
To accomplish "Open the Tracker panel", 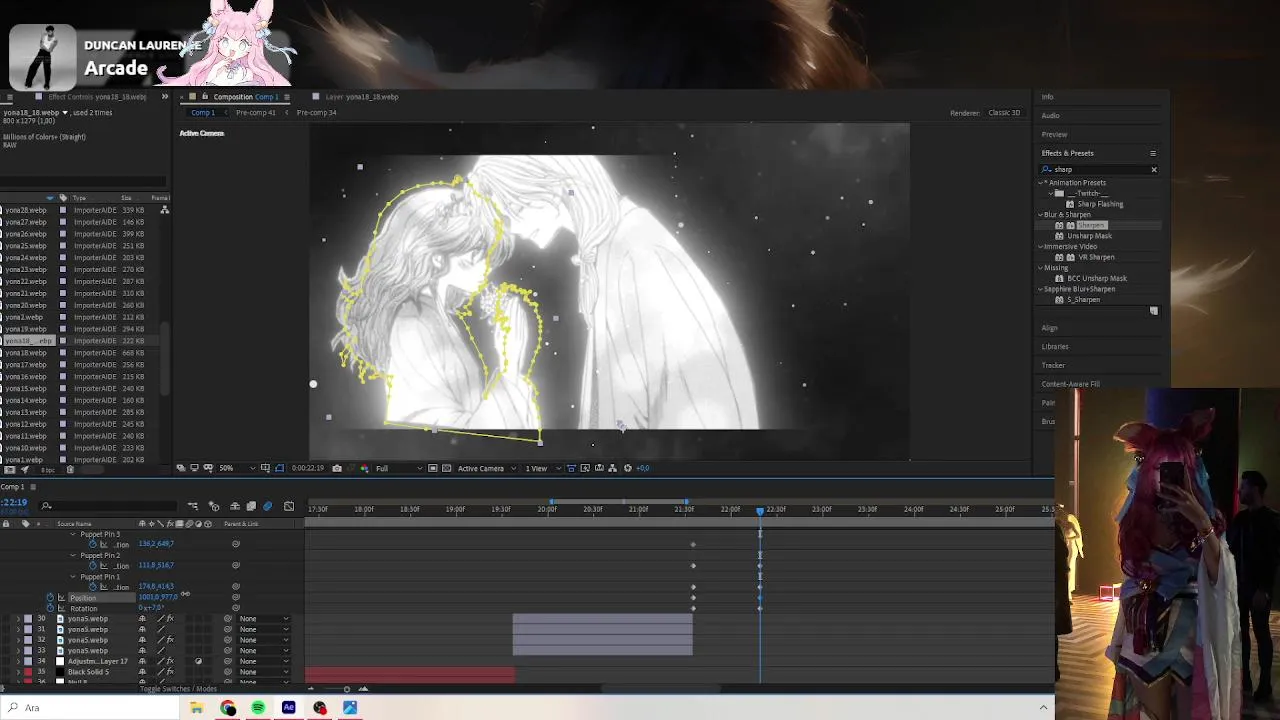I will point(1053,365).
